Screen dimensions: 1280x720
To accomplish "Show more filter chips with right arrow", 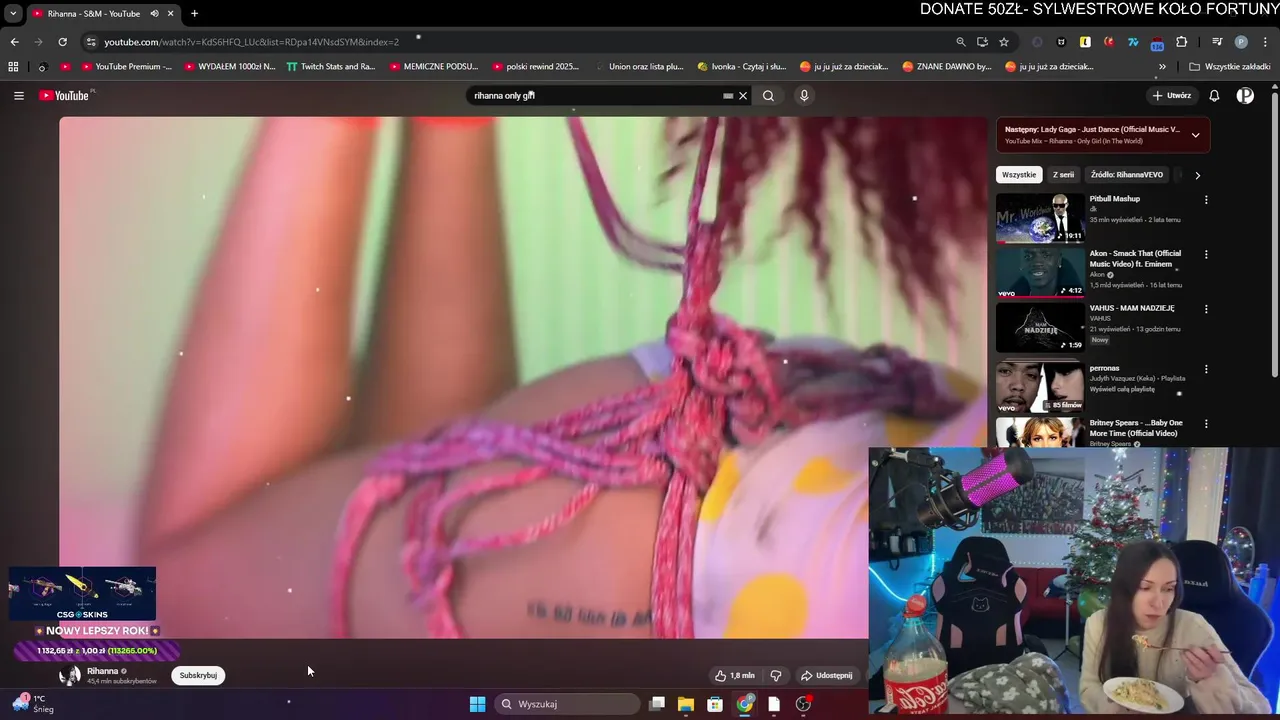I will click(x=1197, y=175).
